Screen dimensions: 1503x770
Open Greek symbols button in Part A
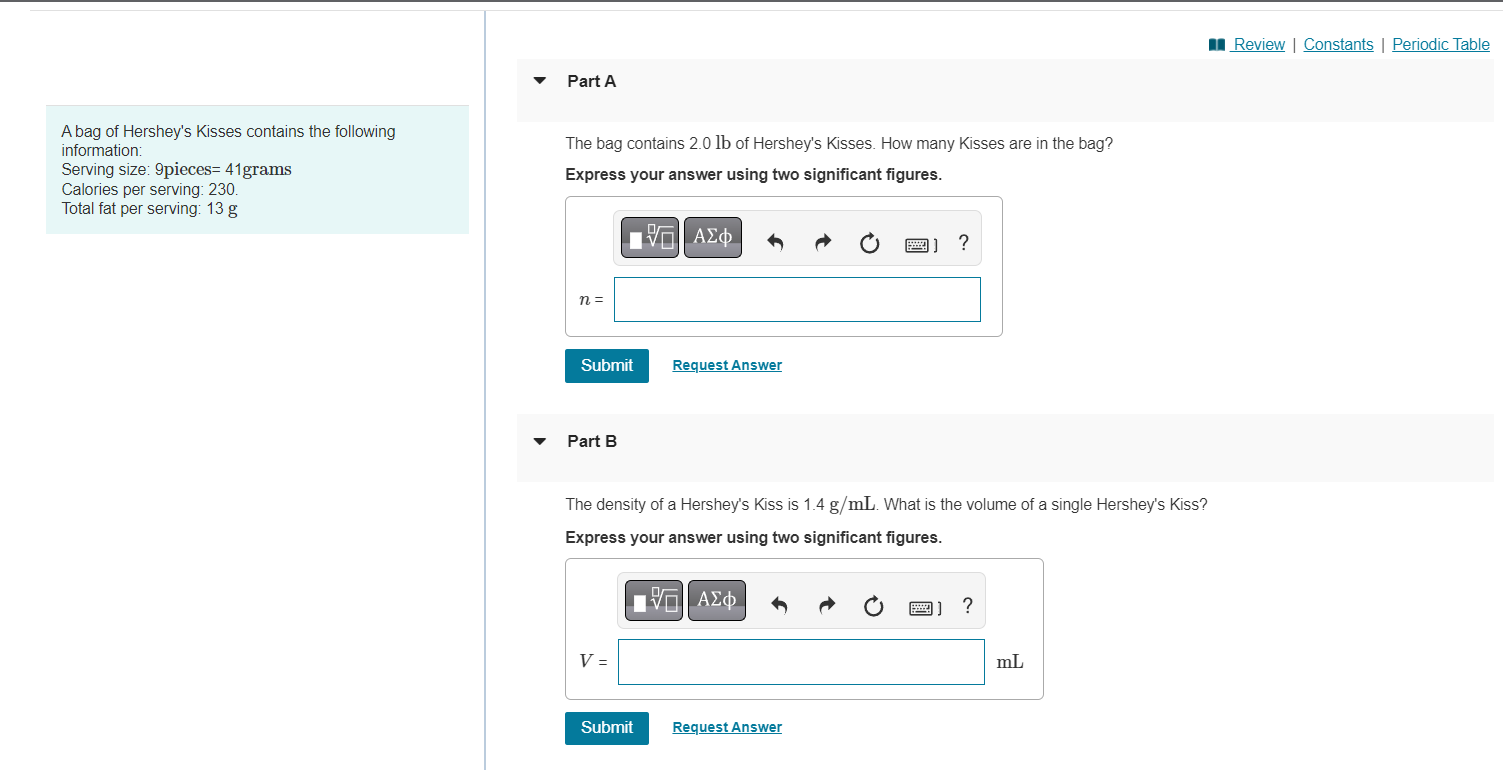(x=713, y=238)
